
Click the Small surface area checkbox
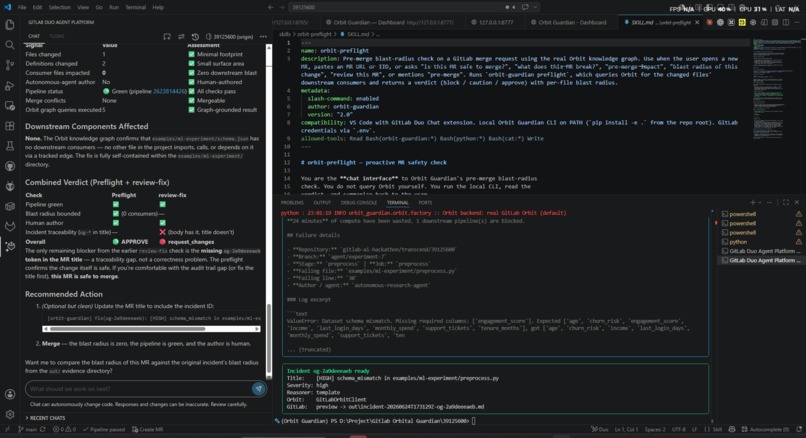(191, 63)
